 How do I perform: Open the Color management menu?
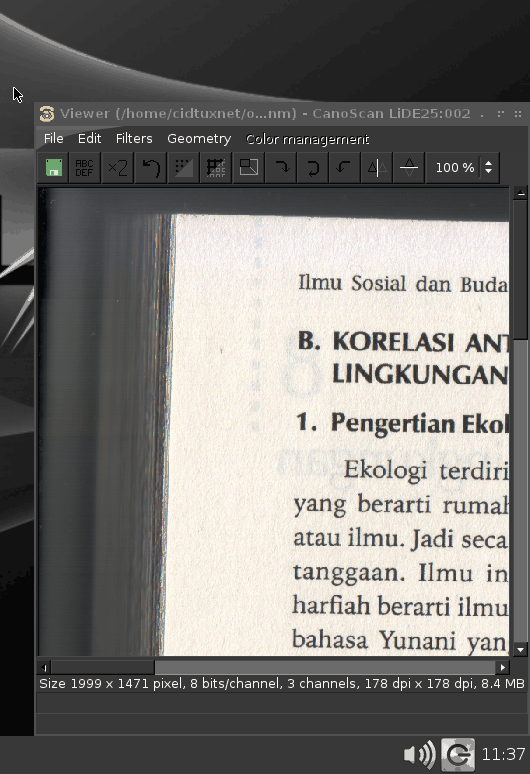coord(307,139)
